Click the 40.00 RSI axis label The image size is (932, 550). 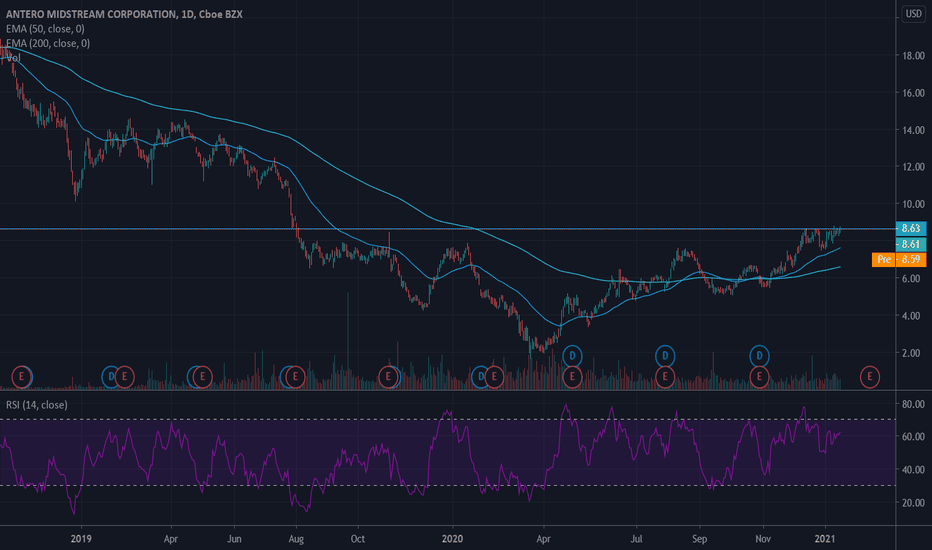tap(914, 470)
